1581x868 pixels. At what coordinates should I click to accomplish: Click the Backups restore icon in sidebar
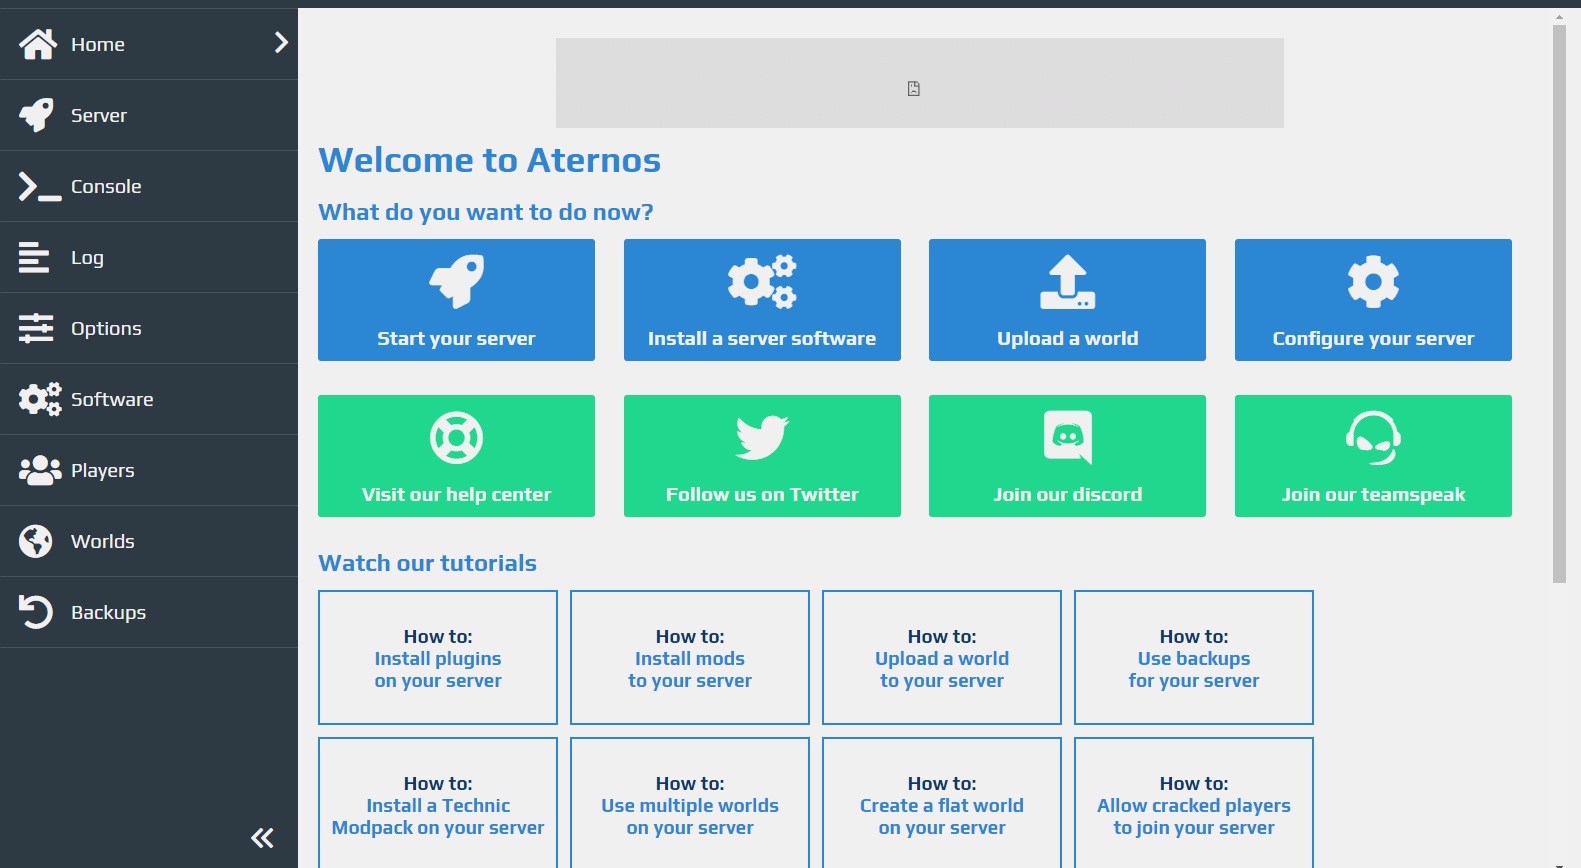pos(36,612)
